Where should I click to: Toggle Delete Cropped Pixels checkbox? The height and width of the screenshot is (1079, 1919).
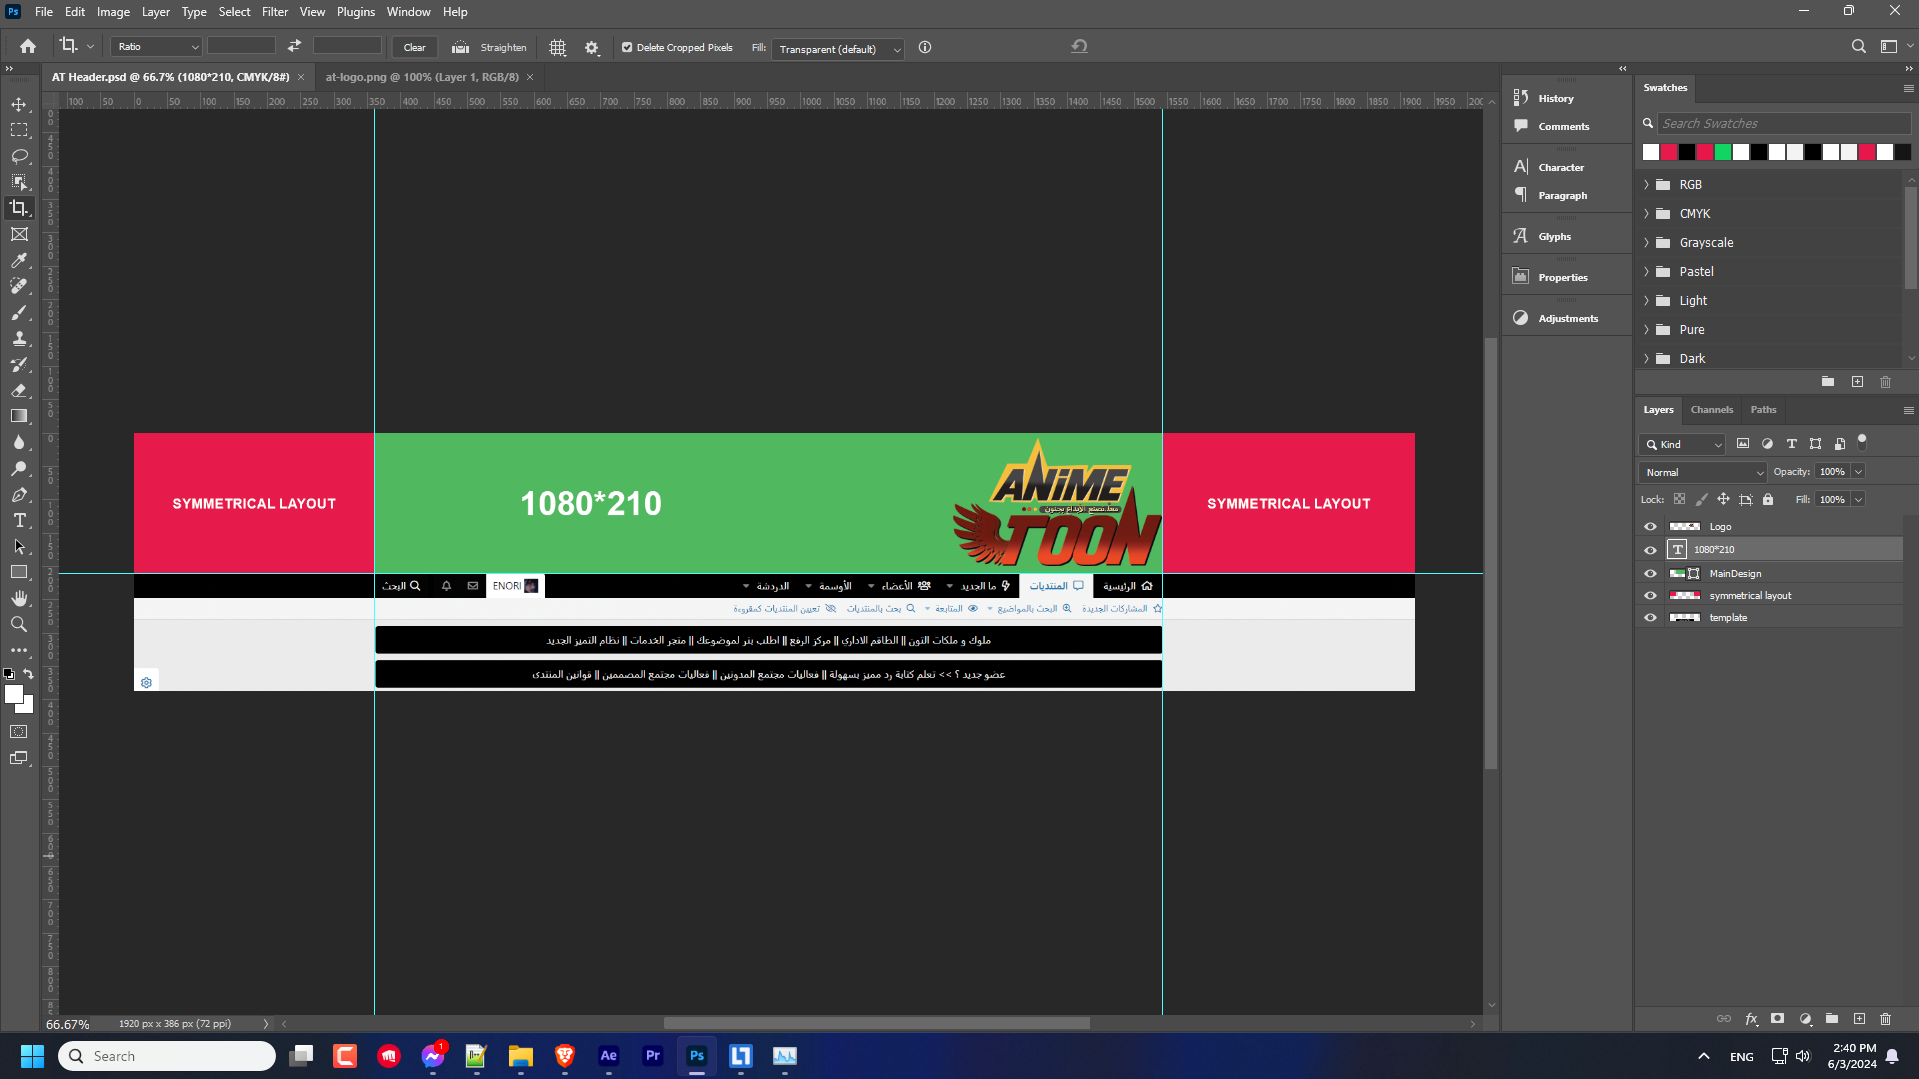[x=627, y=47]
